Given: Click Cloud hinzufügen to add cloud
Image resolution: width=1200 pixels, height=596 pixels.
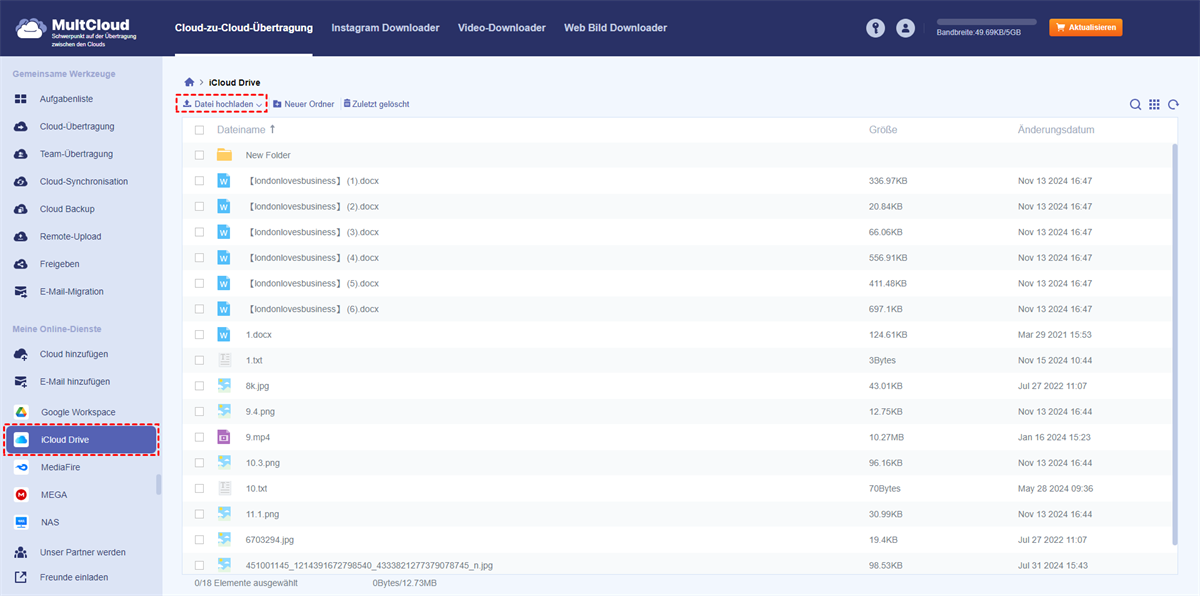Looking at the screenshot, I should (x=74, y=354).
